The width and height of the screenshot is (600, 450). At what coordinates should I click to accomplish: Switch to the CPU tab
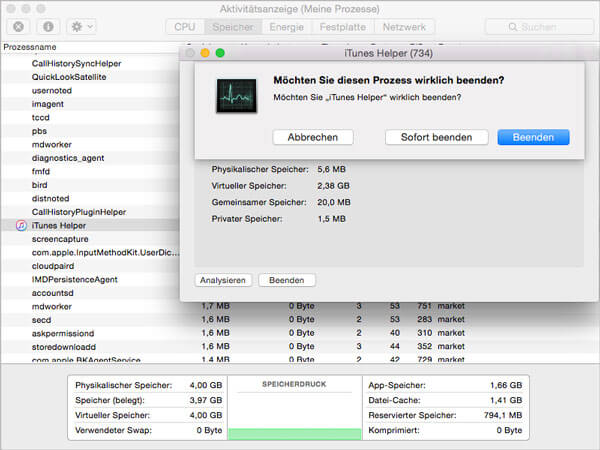[185, 27]
